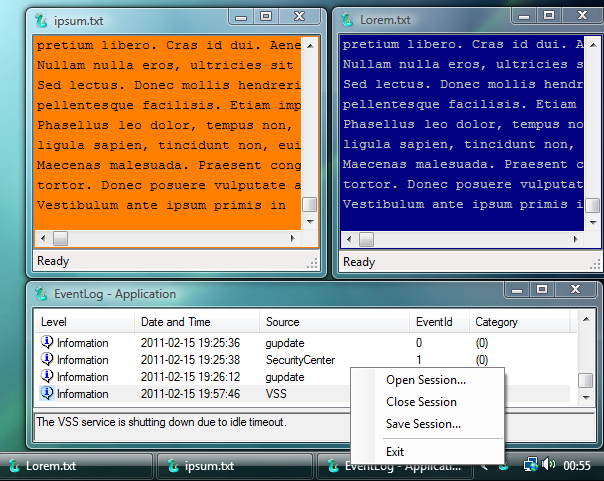
Task: Switch to Lorem.txt taskbar button
Action: [x=77, y=466]
